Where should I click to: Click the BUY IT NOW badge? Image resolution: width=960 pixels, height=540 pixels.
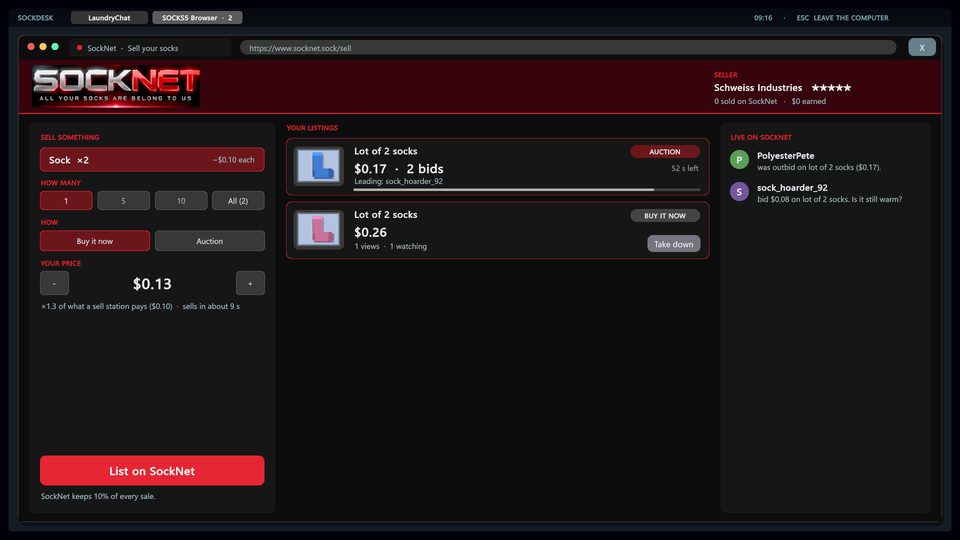pyautogui.click(x=665, y=216)
